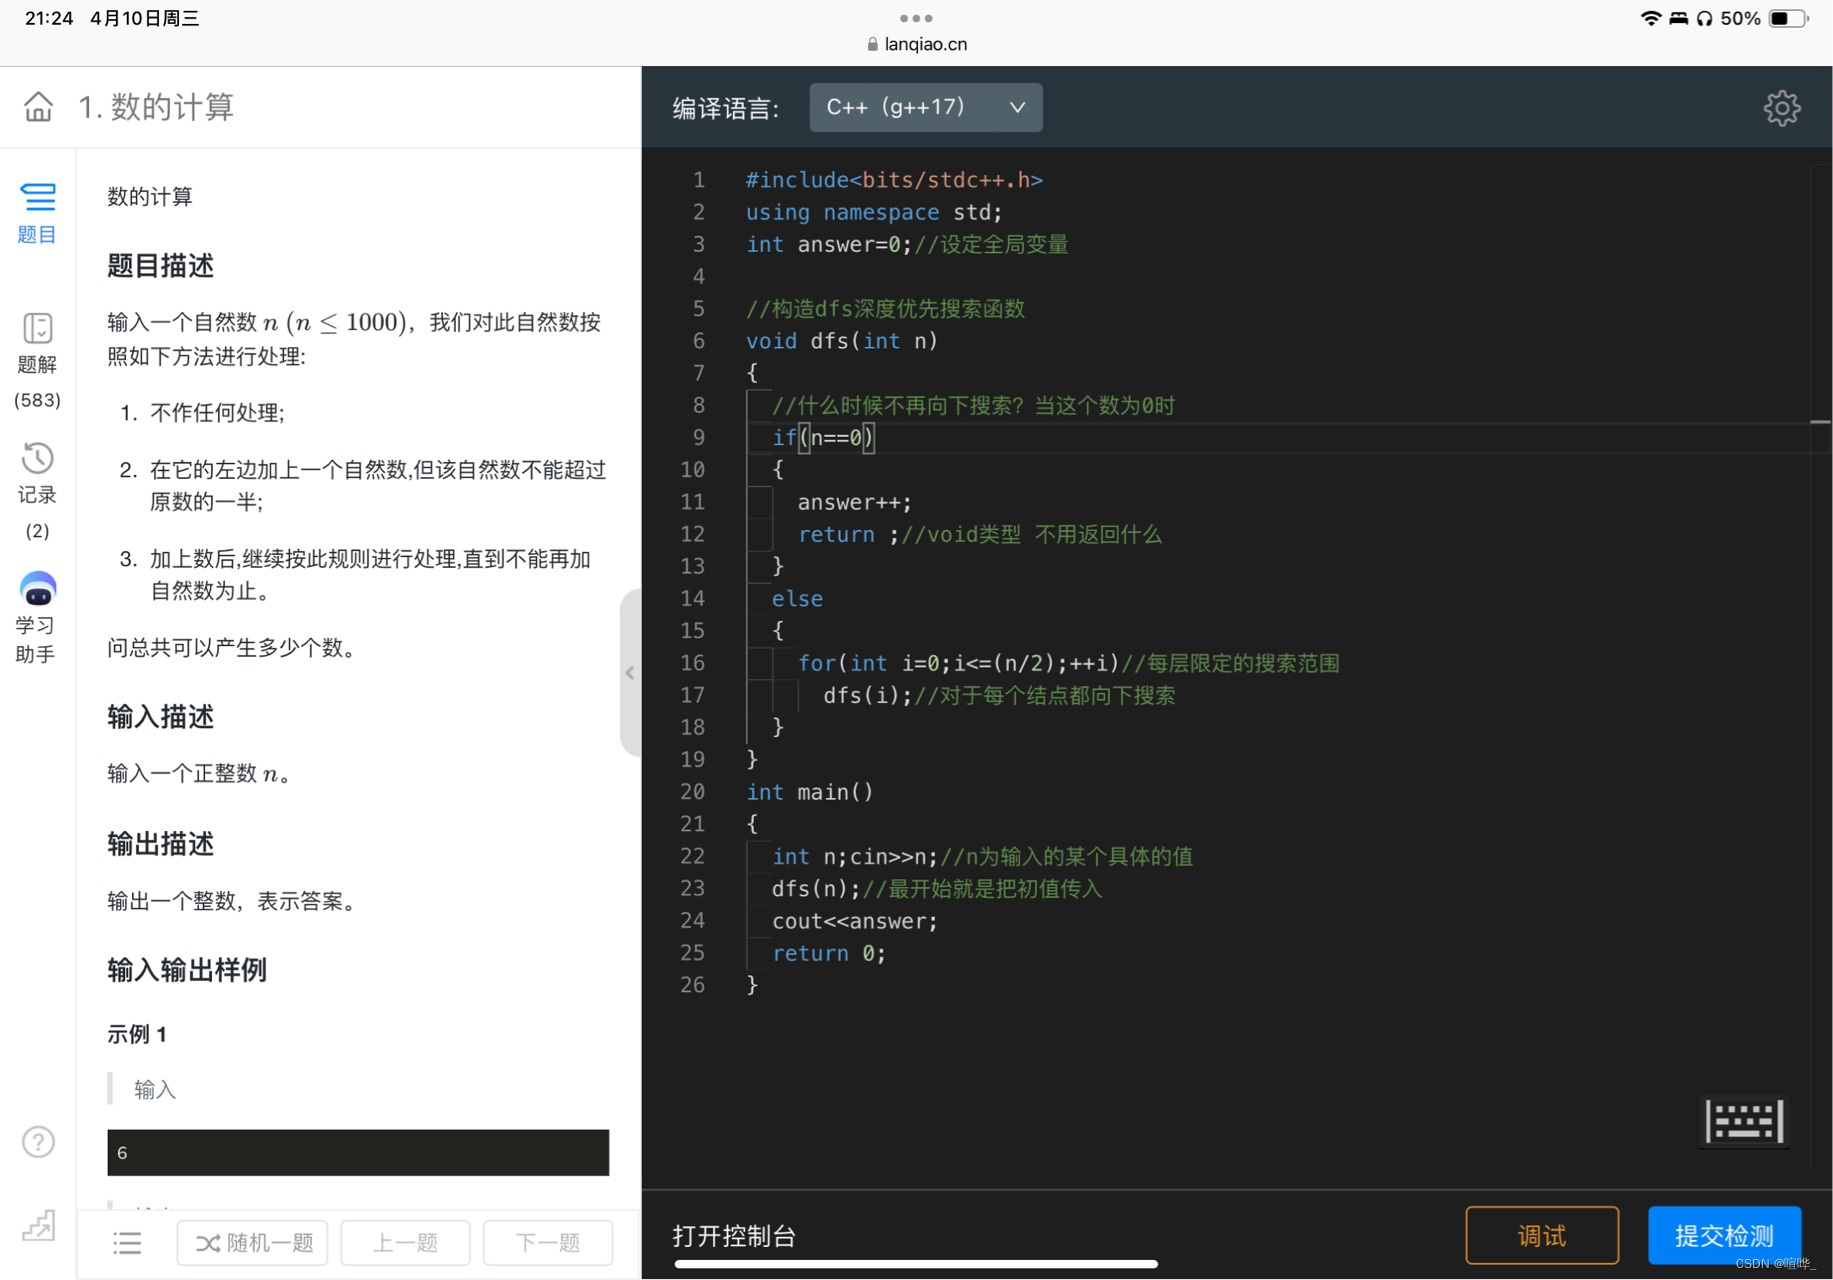Screen dimensions: 1833x1280
Task: Click the #include<bits/stdc++.h> line
Action: coord(894,180)
